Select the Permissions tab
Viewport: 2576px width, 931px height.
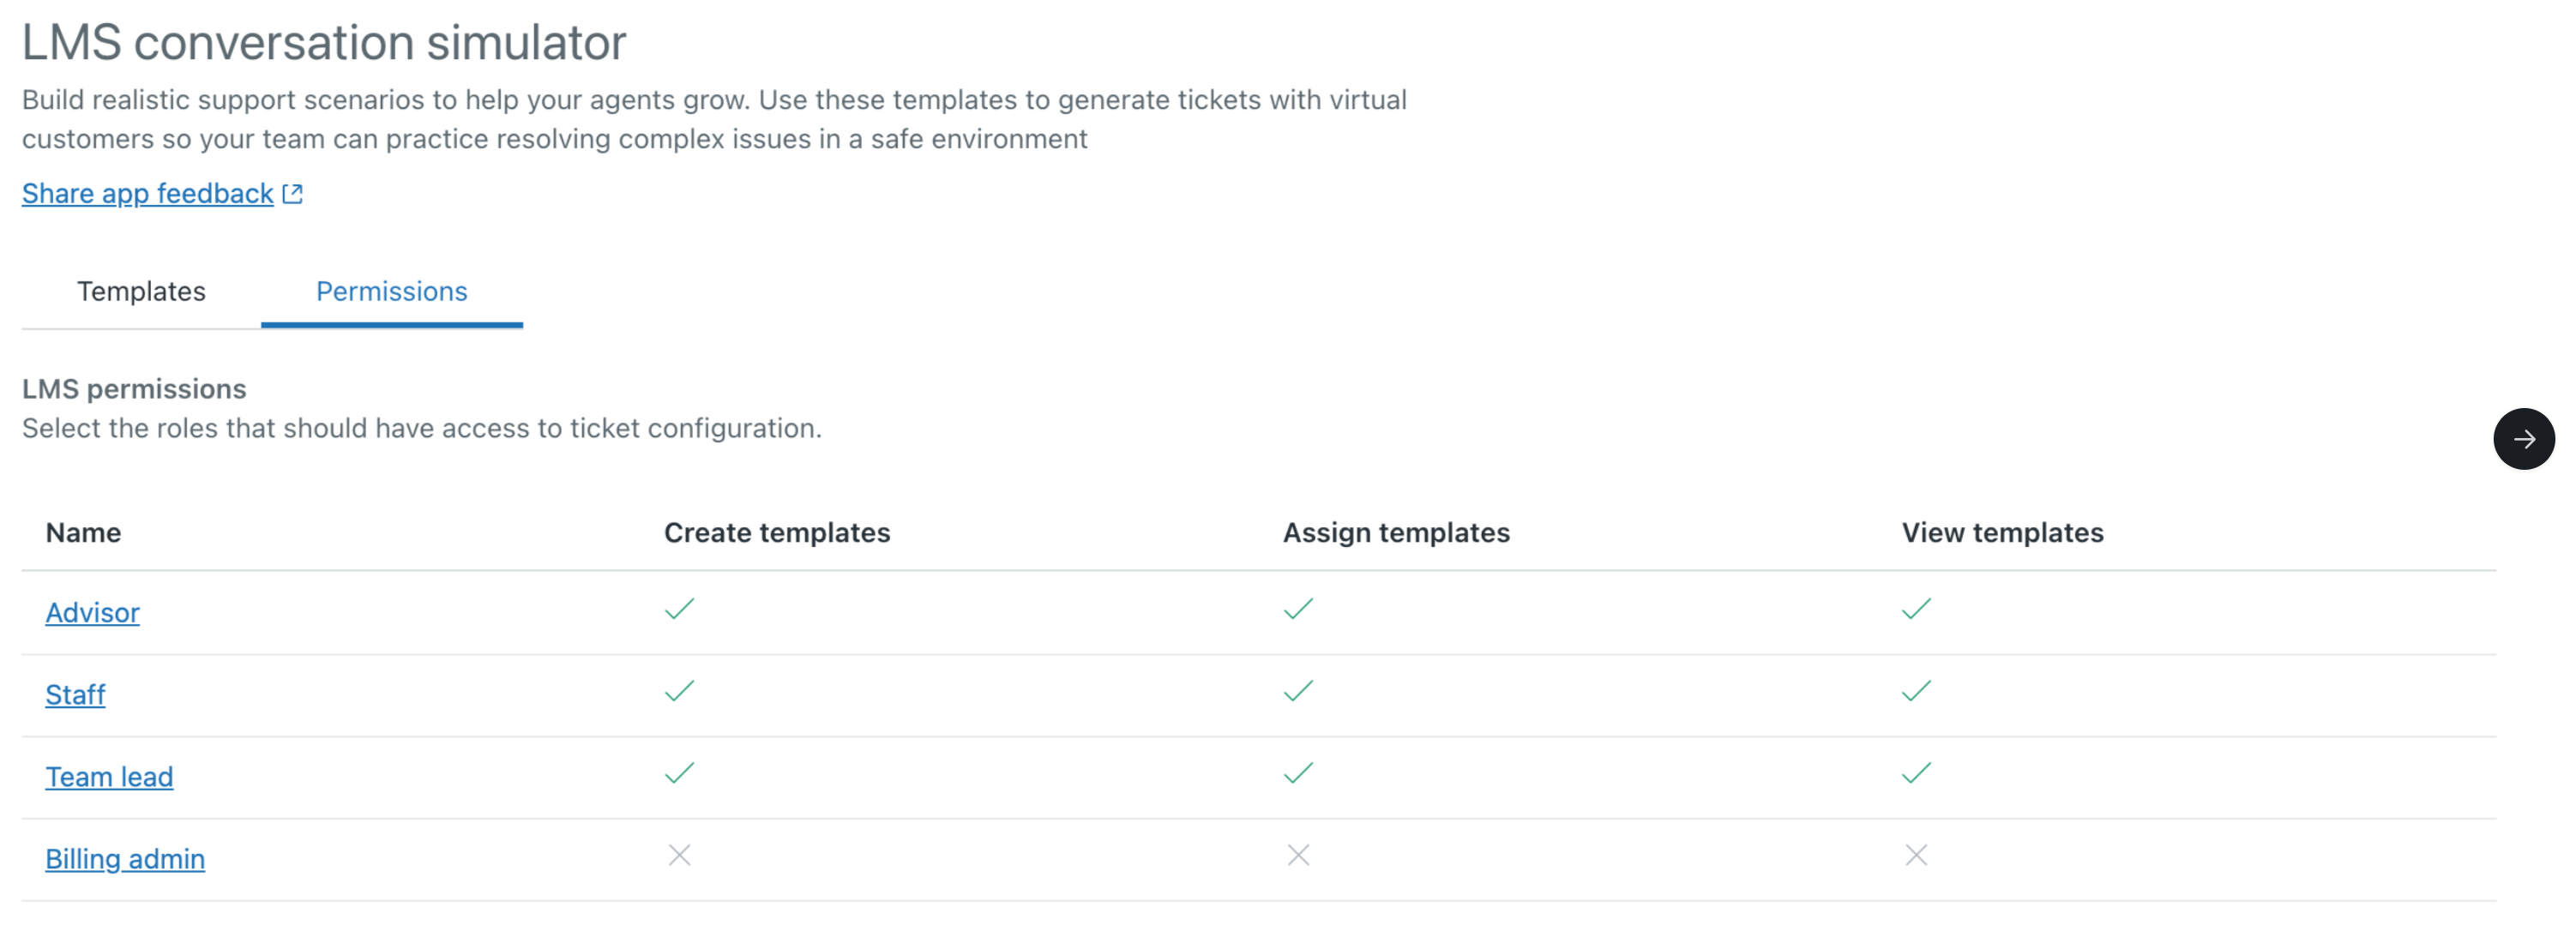[x=391, y=291]
